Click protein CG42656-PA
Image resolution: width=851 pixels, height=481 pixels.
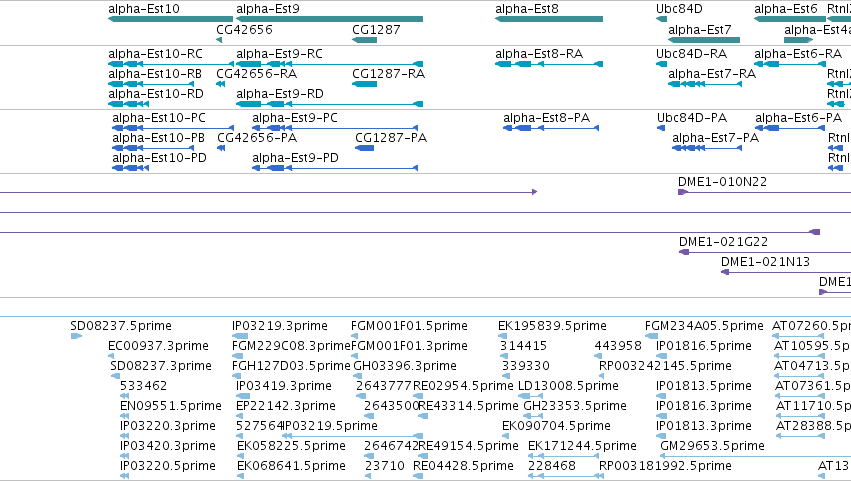click(221, 148)
